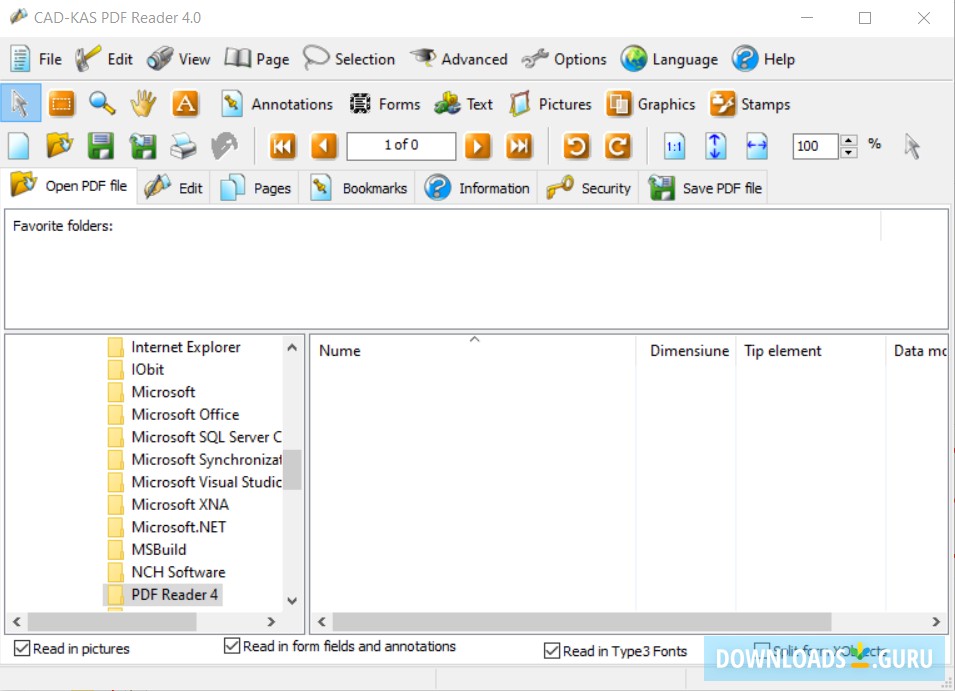Select the Hand pan tool
This screenshot has width=955, height=691.
tap(144, 103)
